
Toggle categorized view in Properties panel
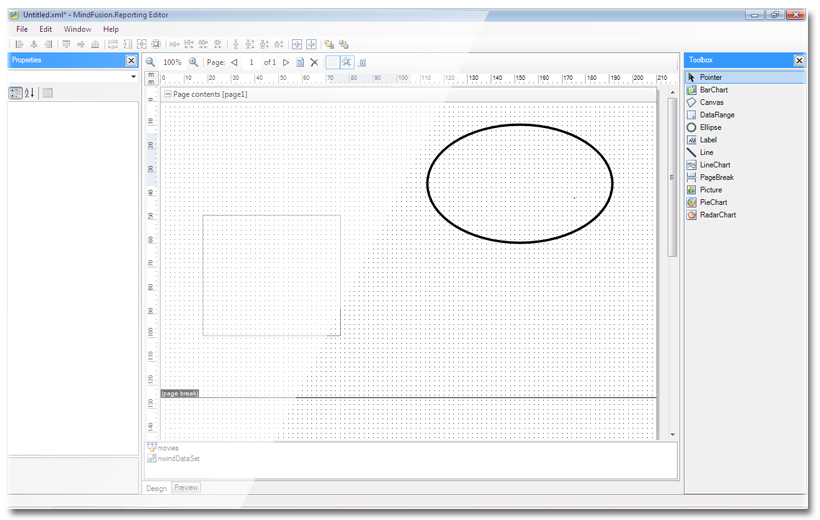15,93
